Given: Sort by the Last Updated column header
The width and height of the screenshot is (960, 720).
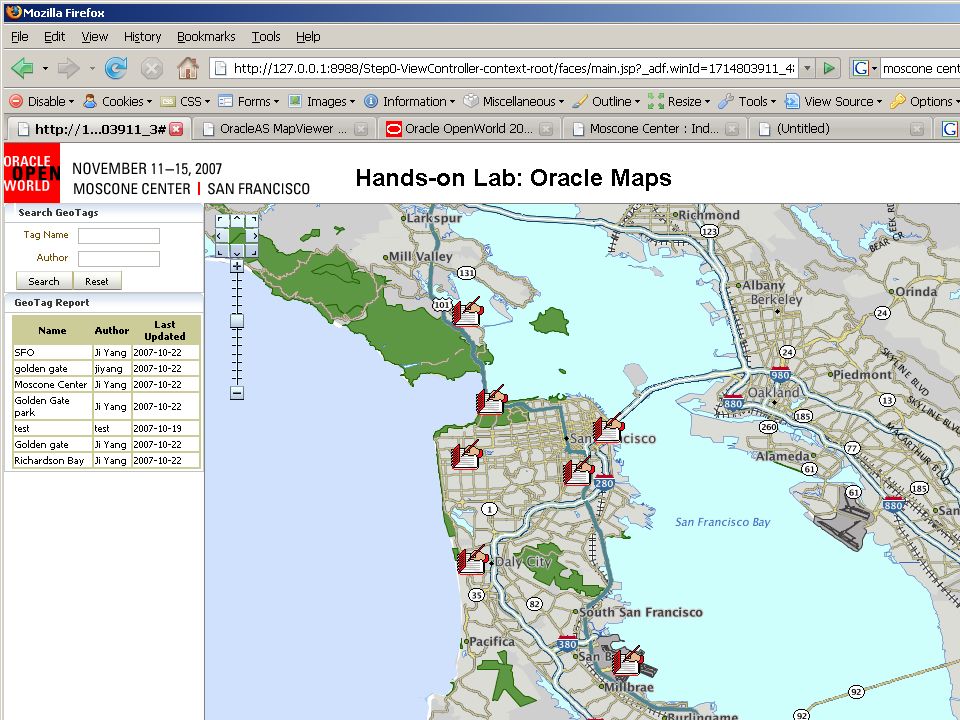Looking at the screenshot, I should pos(165,331).
